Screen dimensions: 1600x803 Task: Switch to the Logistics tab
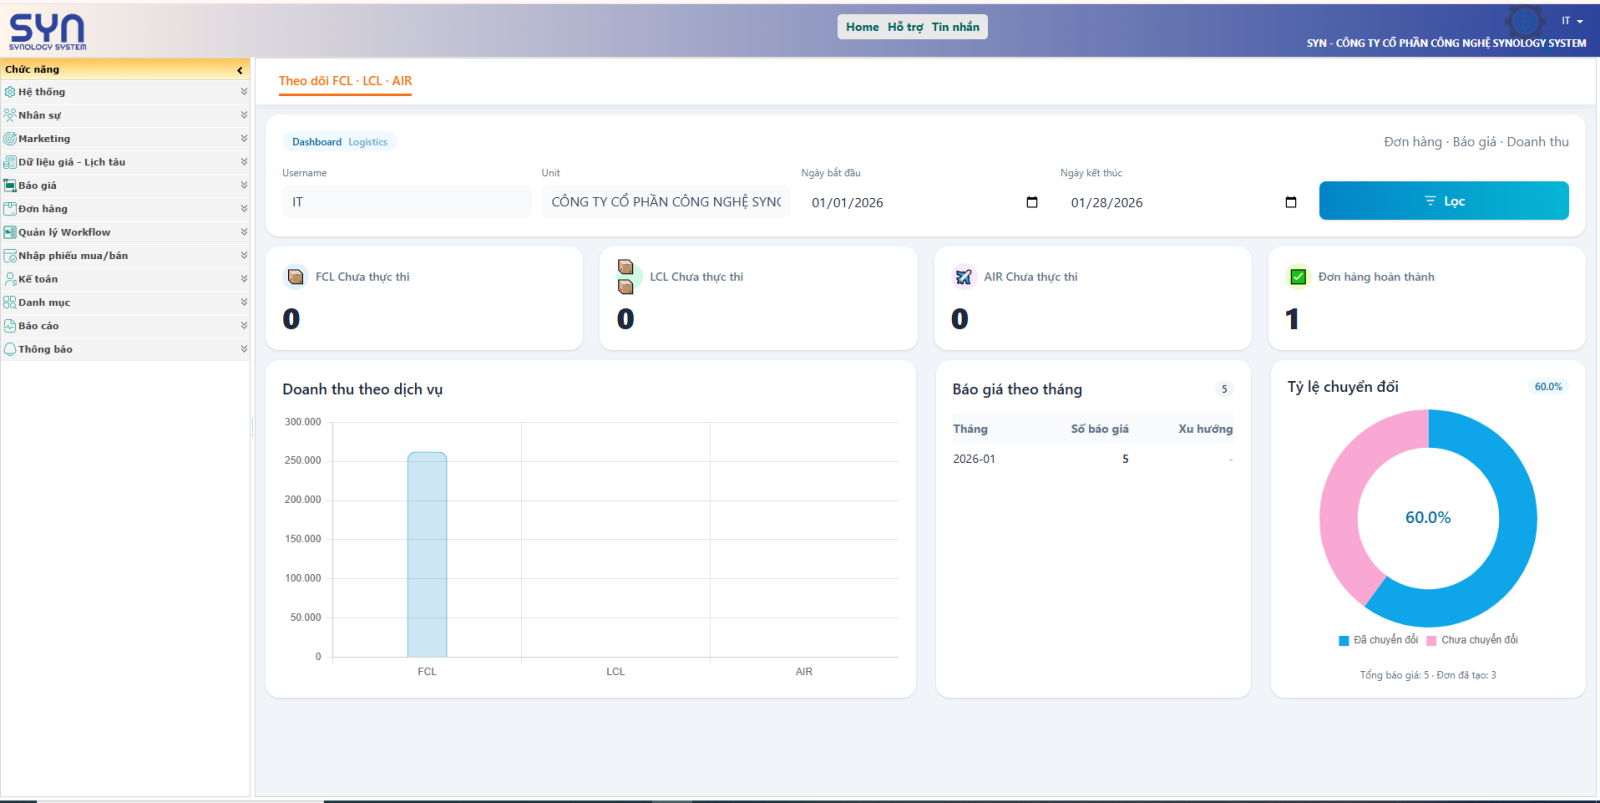367,142
